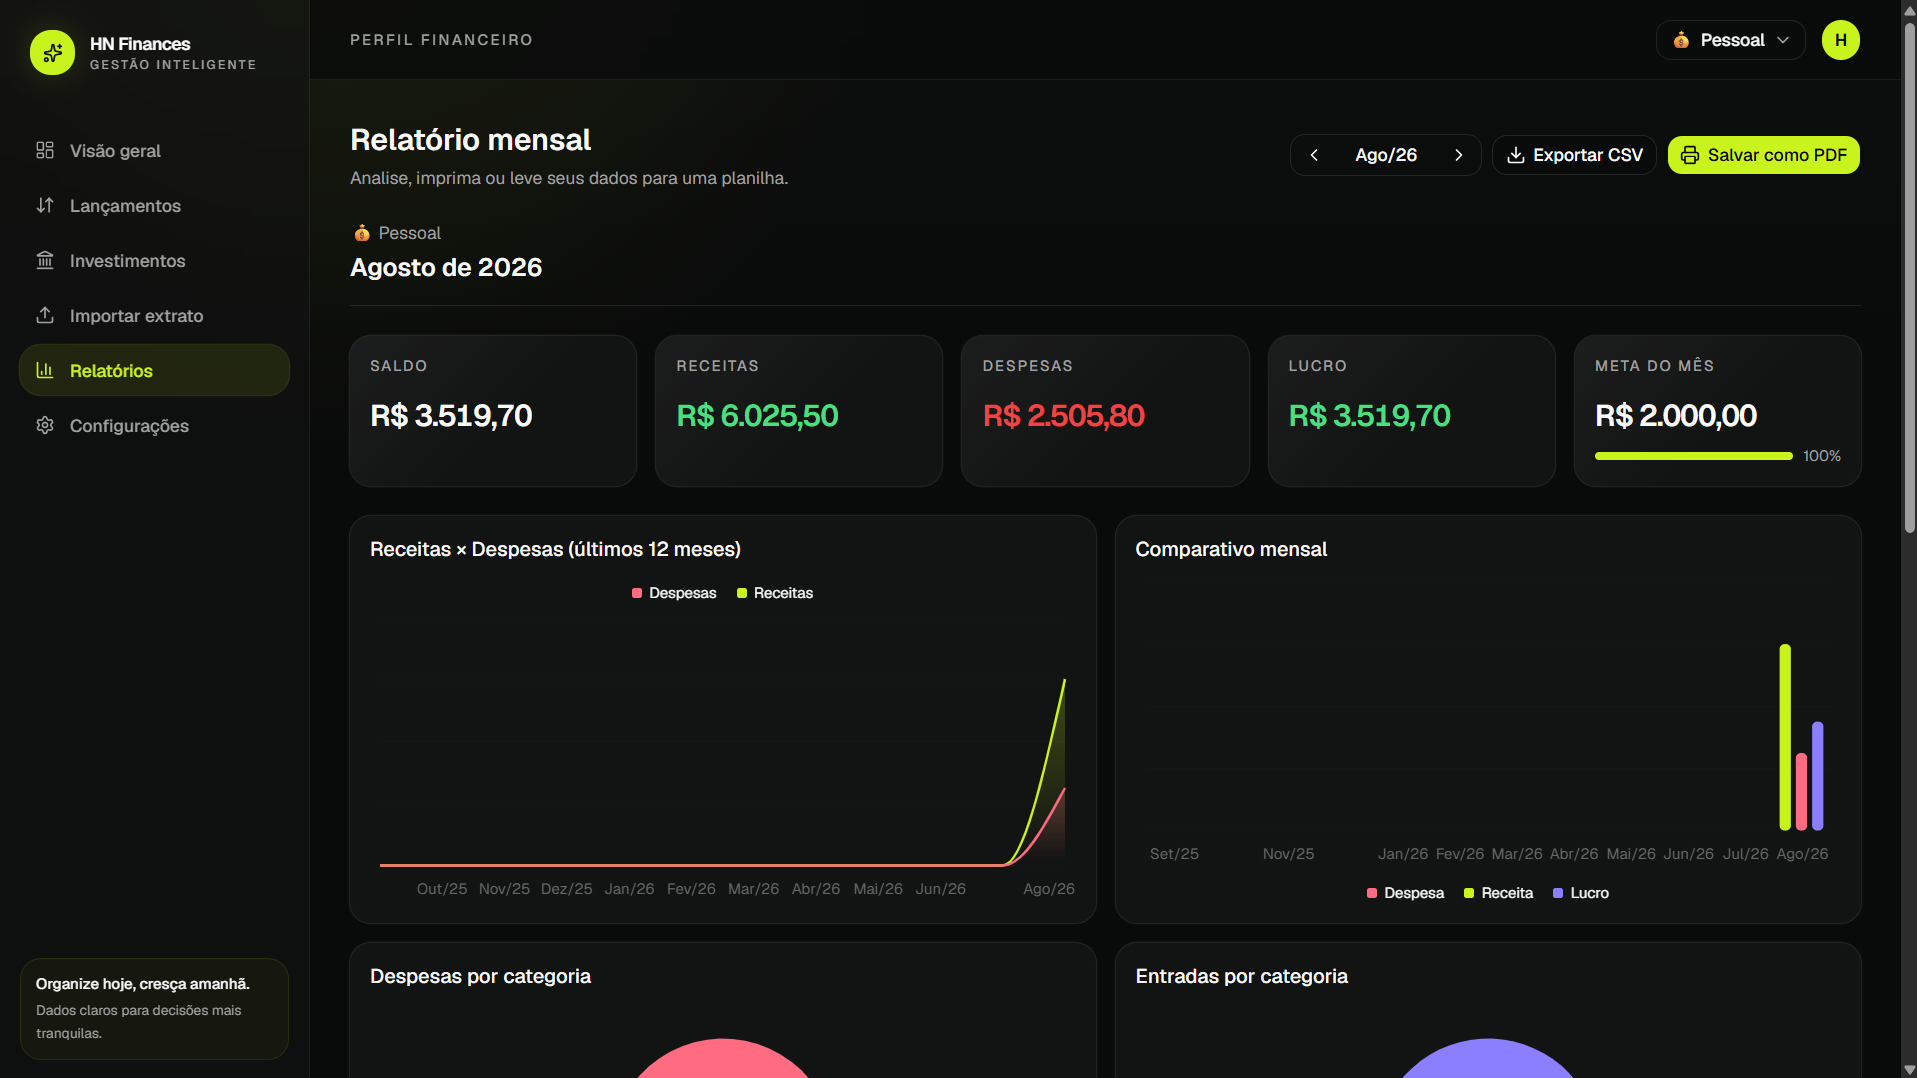Click the Despesas value R$ 2.505,80
Screen dimensions: 1917x1078
click(1063, 415)
